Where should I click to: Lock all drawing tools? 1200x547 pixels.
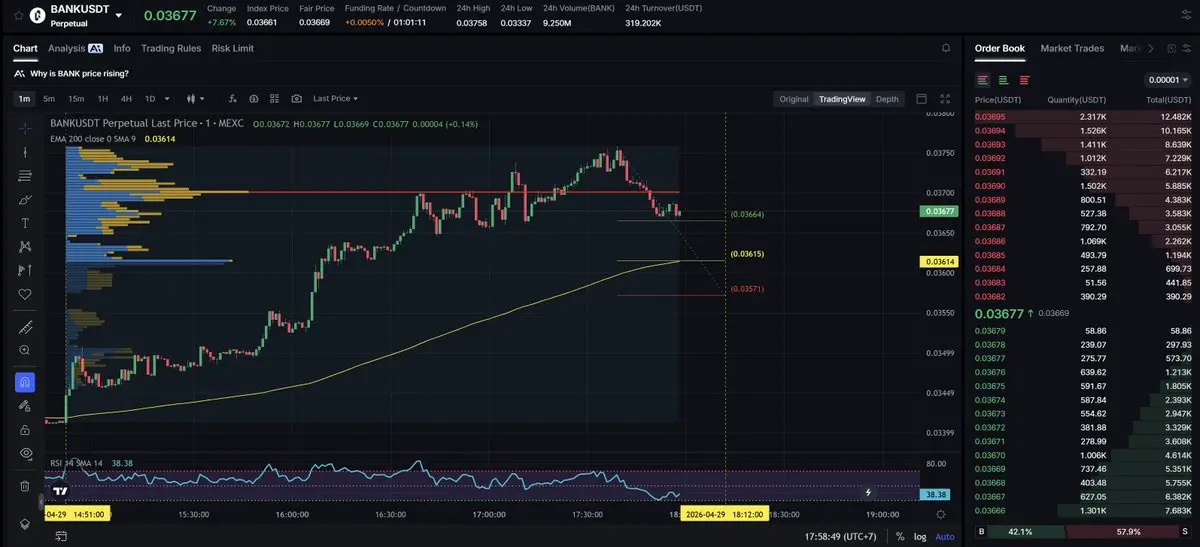(25, 429)
